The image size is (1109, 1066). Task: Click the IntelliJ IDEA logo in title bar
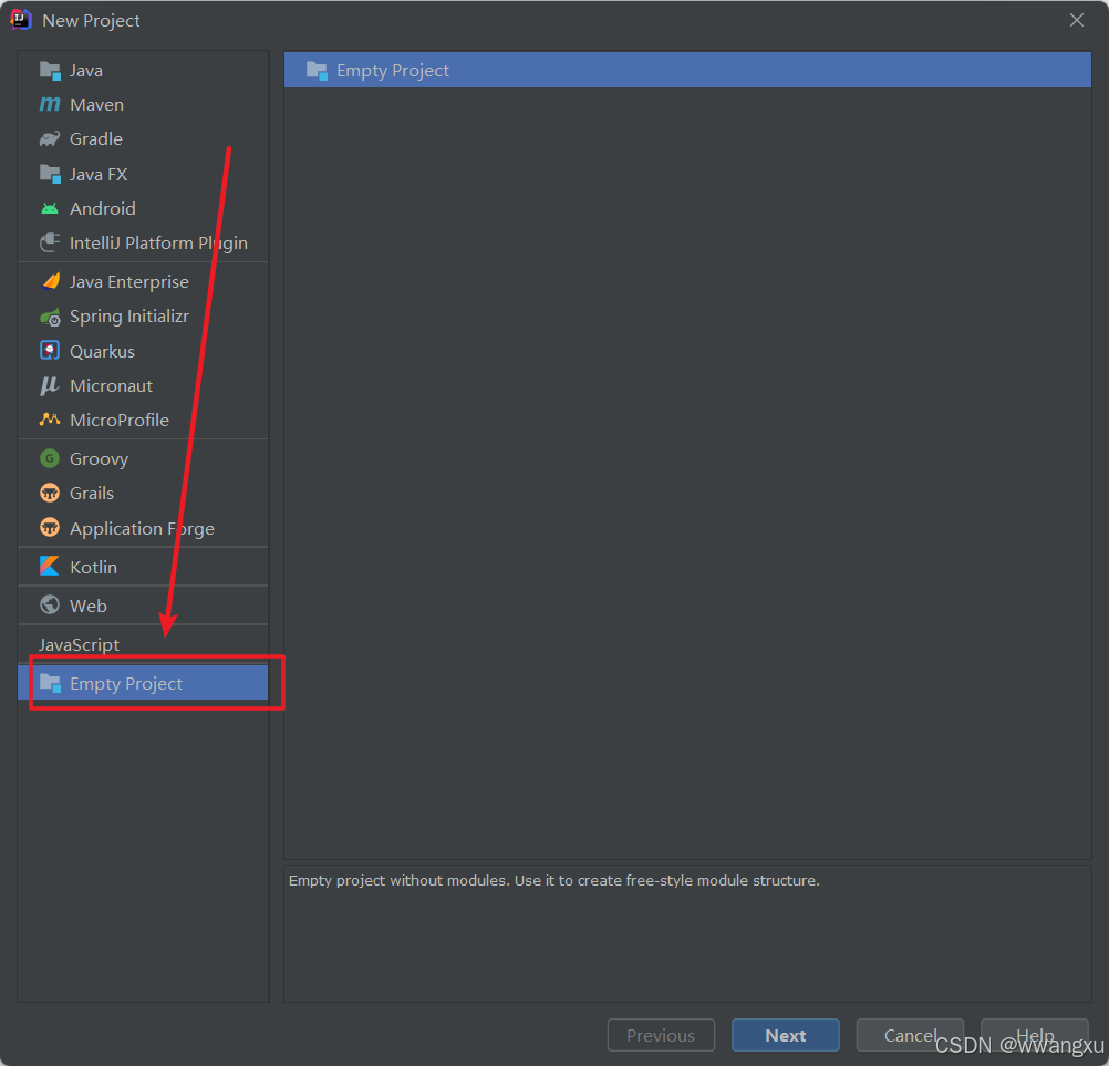pos(21,20)
